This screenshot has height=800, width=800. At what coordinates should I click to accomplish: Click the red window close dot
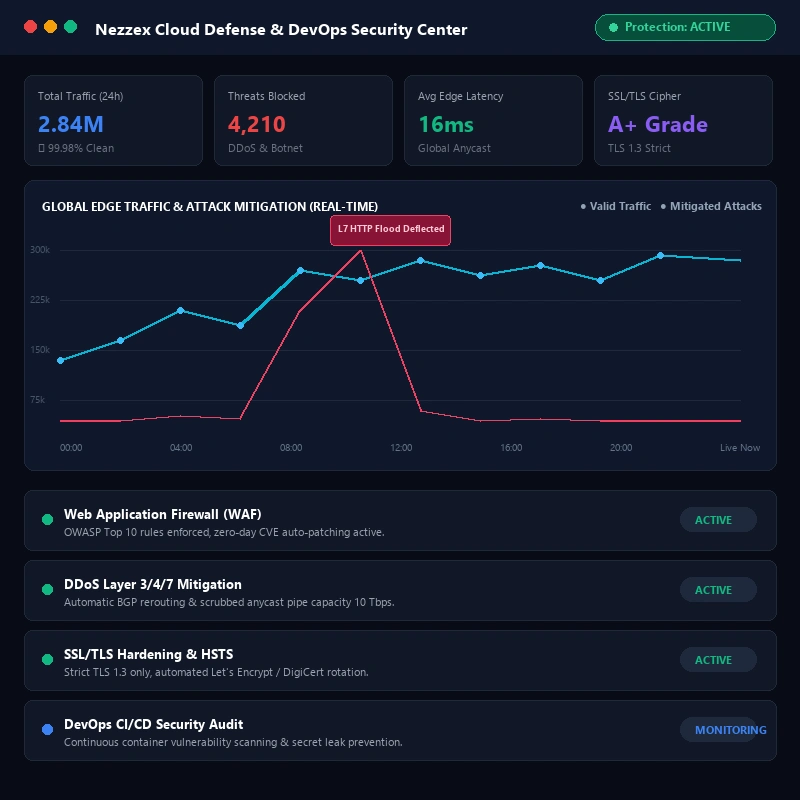31,27
